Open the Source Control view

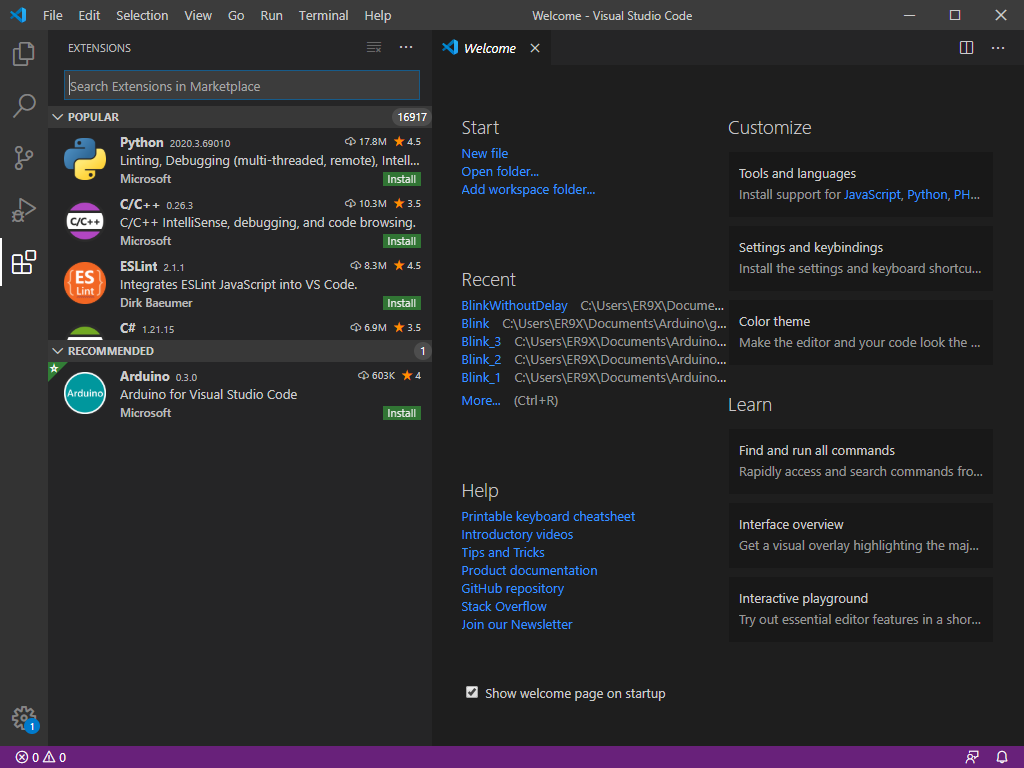coord(24,158)
